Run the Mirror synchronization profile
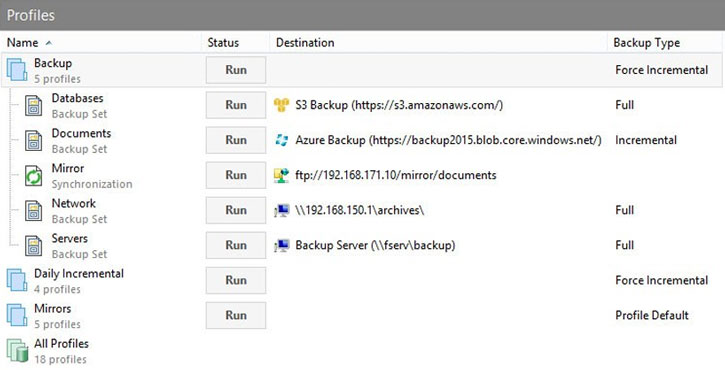The image size is (725, 370). pyautogui.click(x=236, y=175)
